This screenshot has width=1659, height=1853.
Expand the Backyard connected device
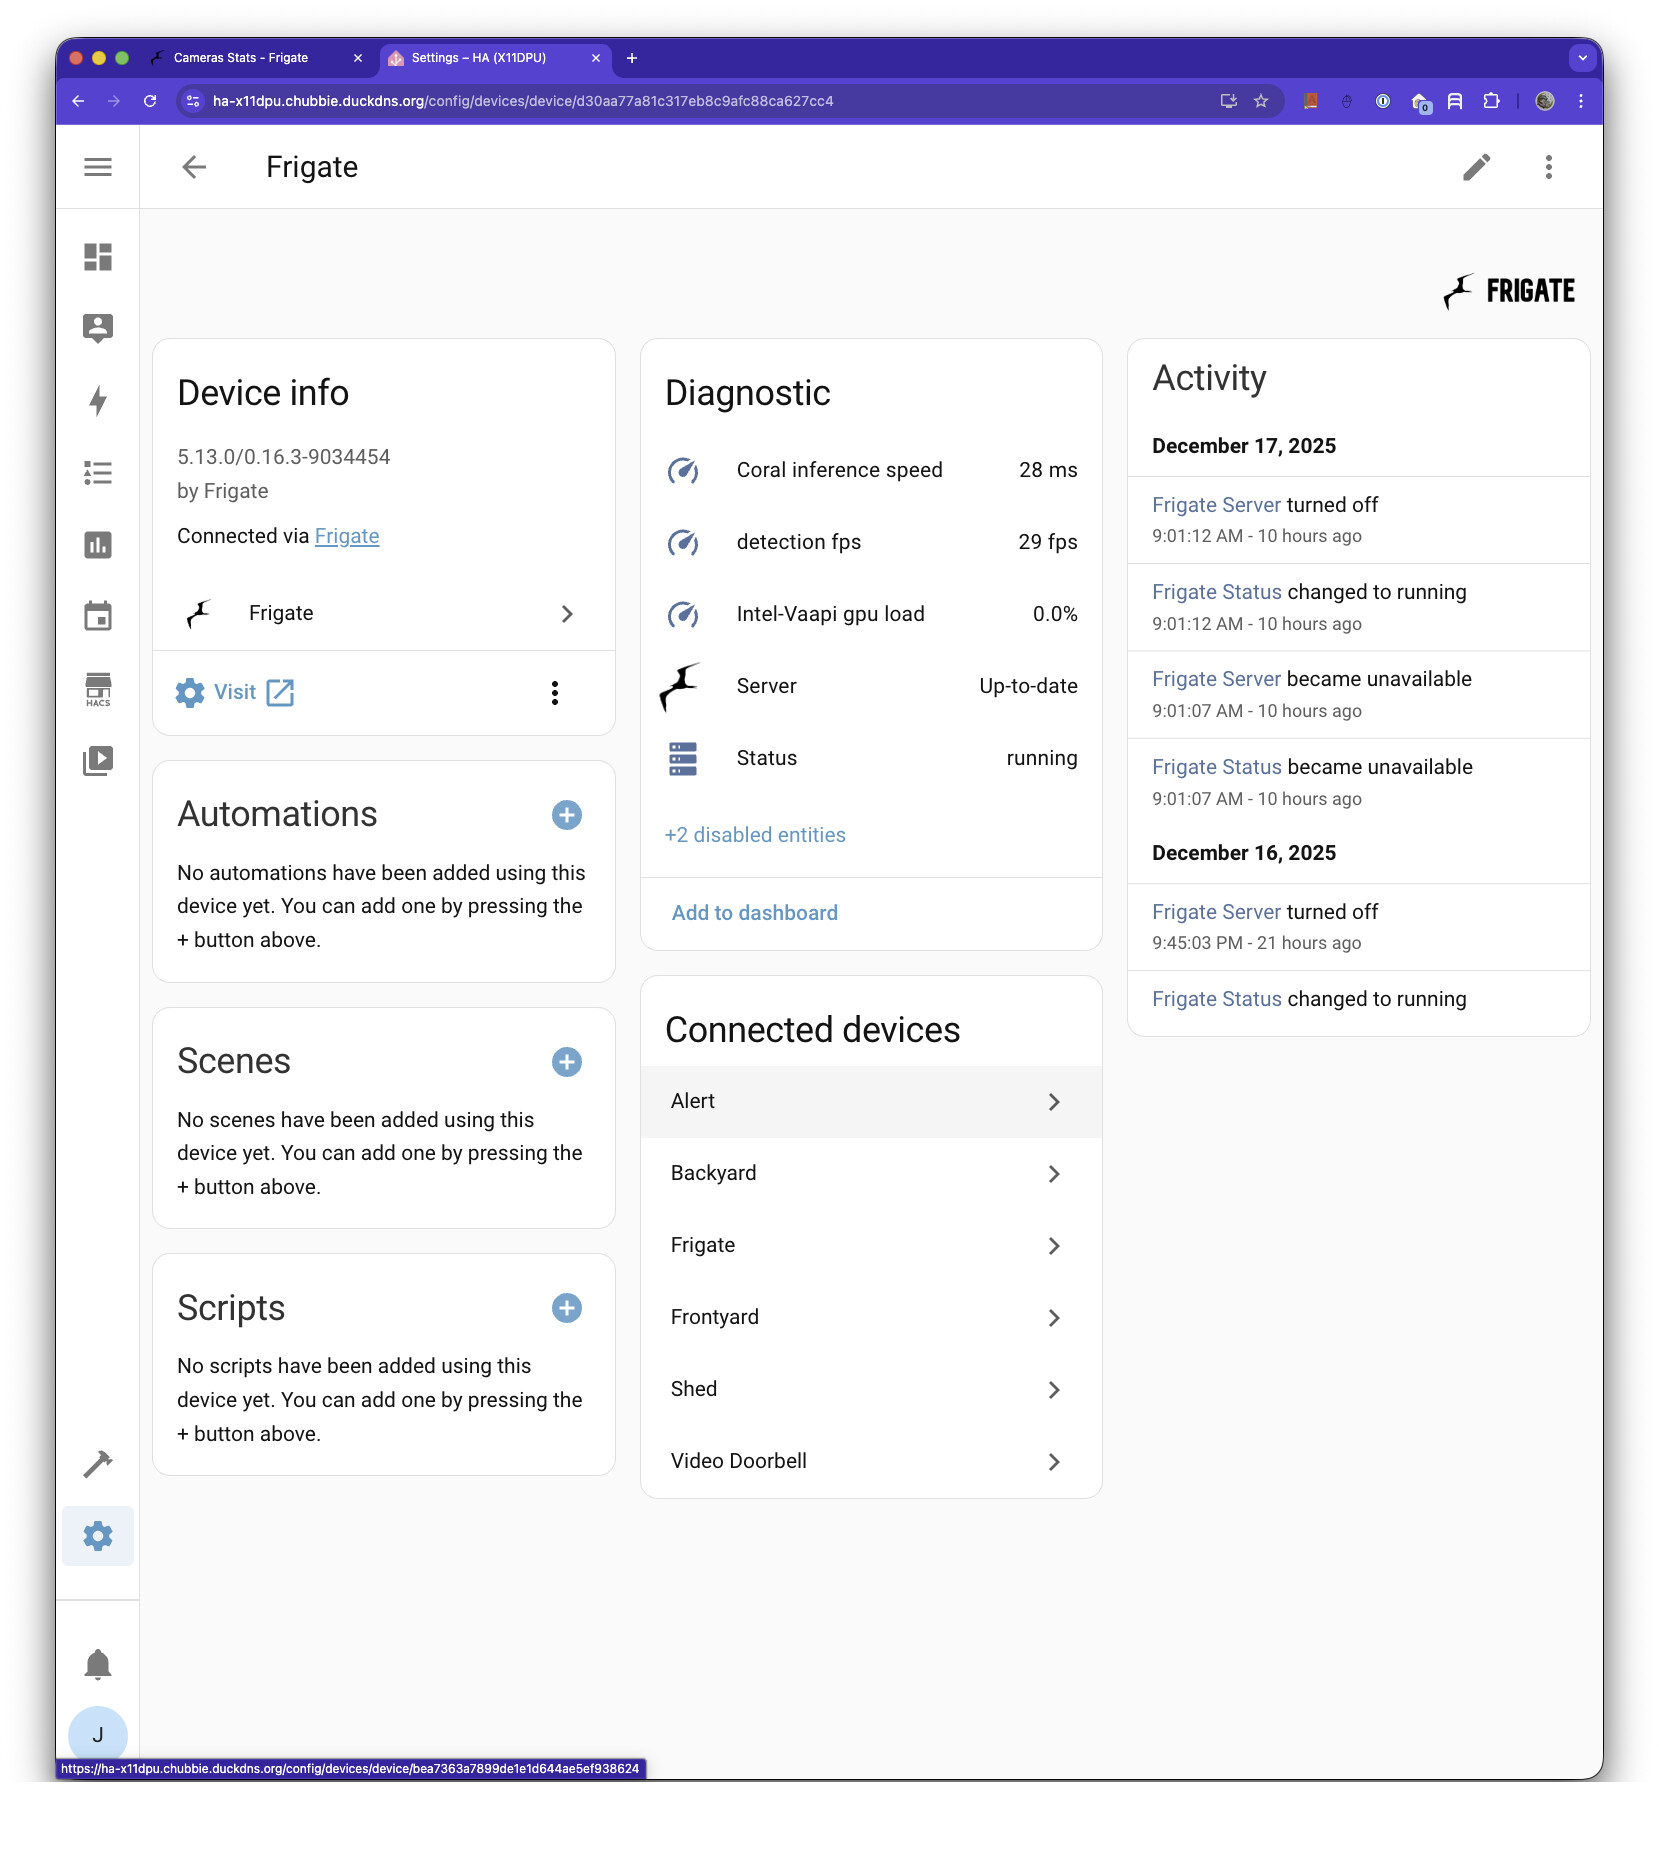pyautogui.click(x=870, y=1173)
